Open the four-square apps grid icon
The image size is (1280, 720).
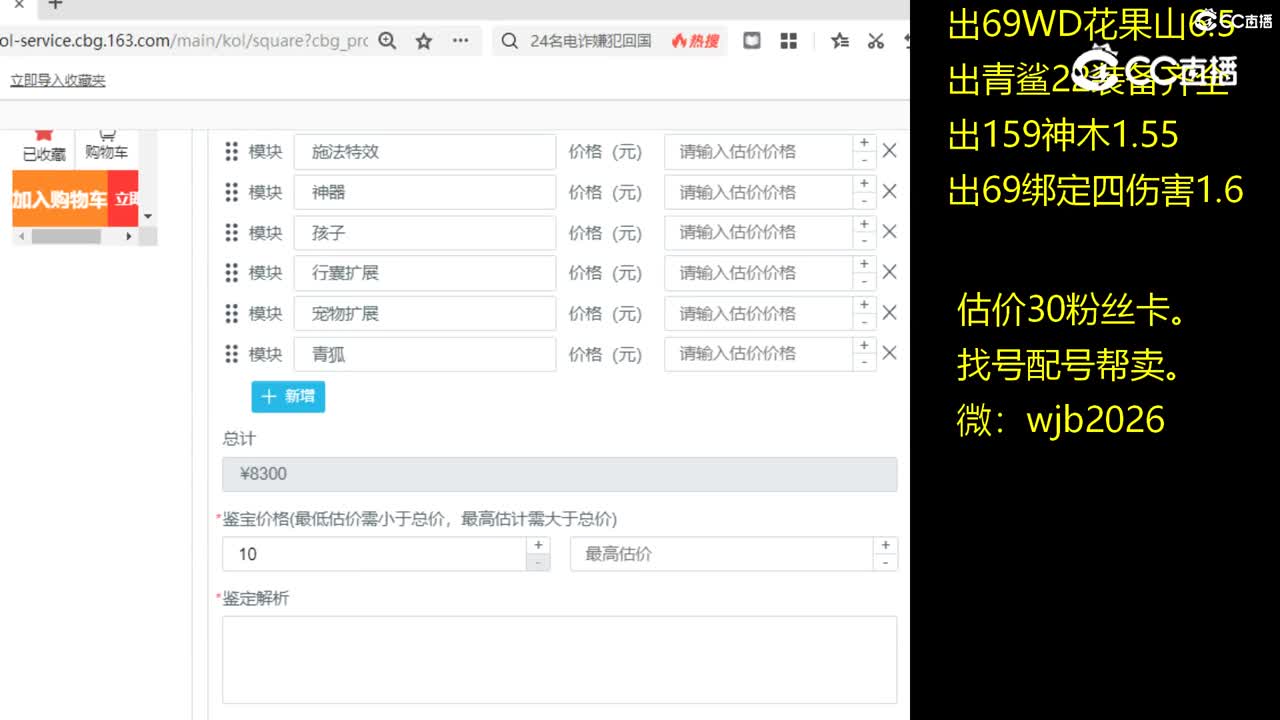click(x=789, y=41)
